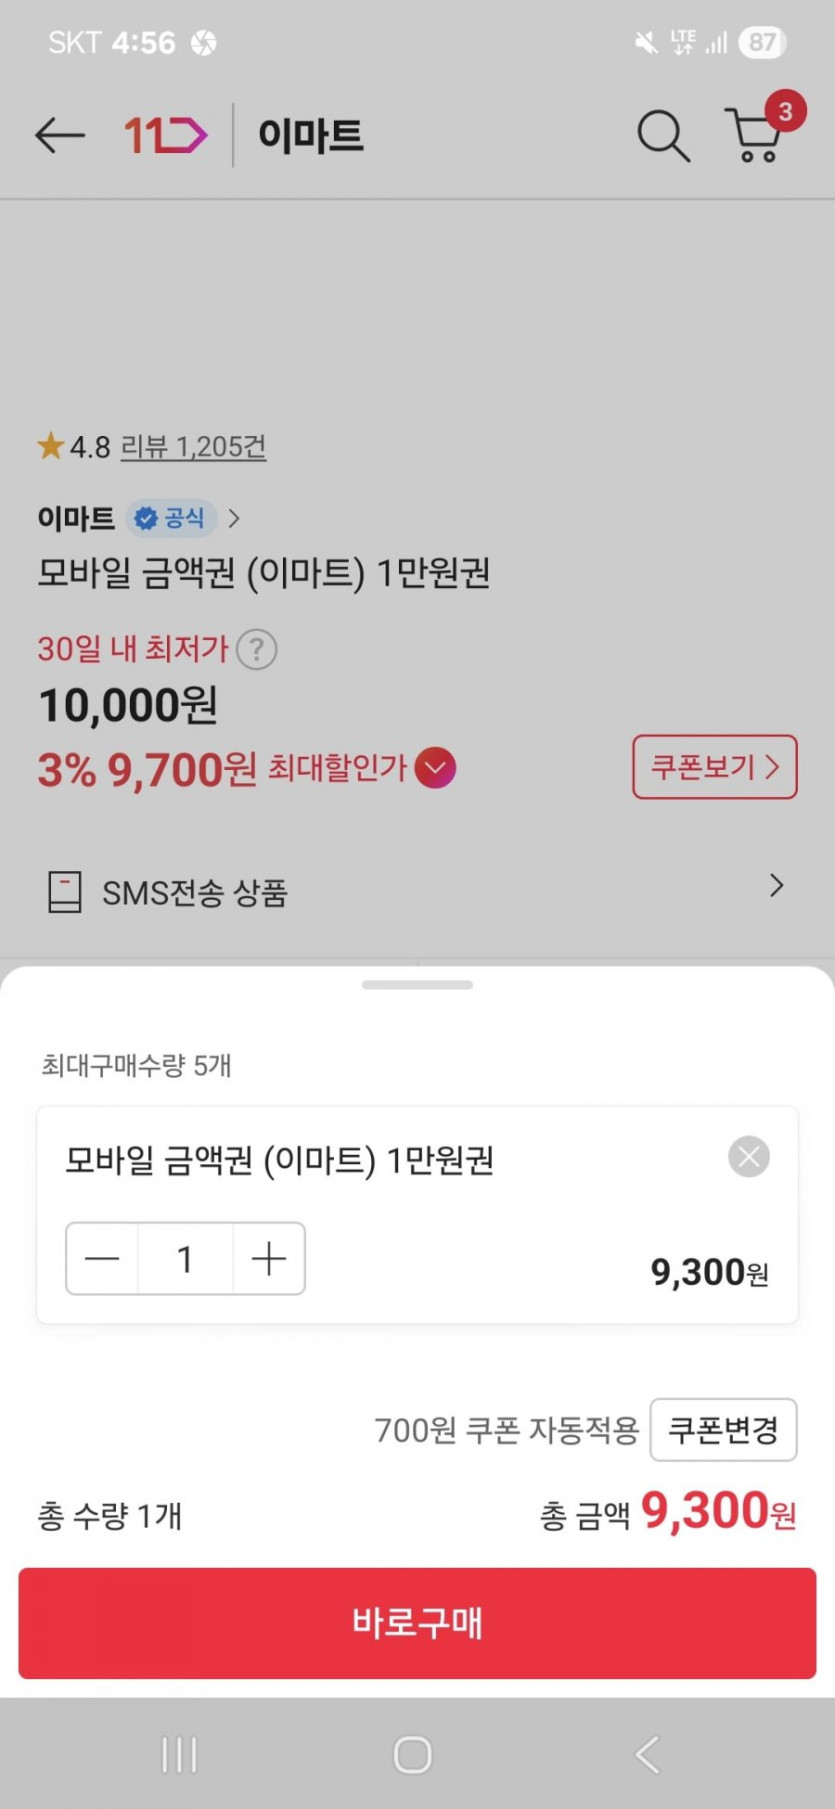Remove the selected 1만원권 item with X

point(748,1157)
